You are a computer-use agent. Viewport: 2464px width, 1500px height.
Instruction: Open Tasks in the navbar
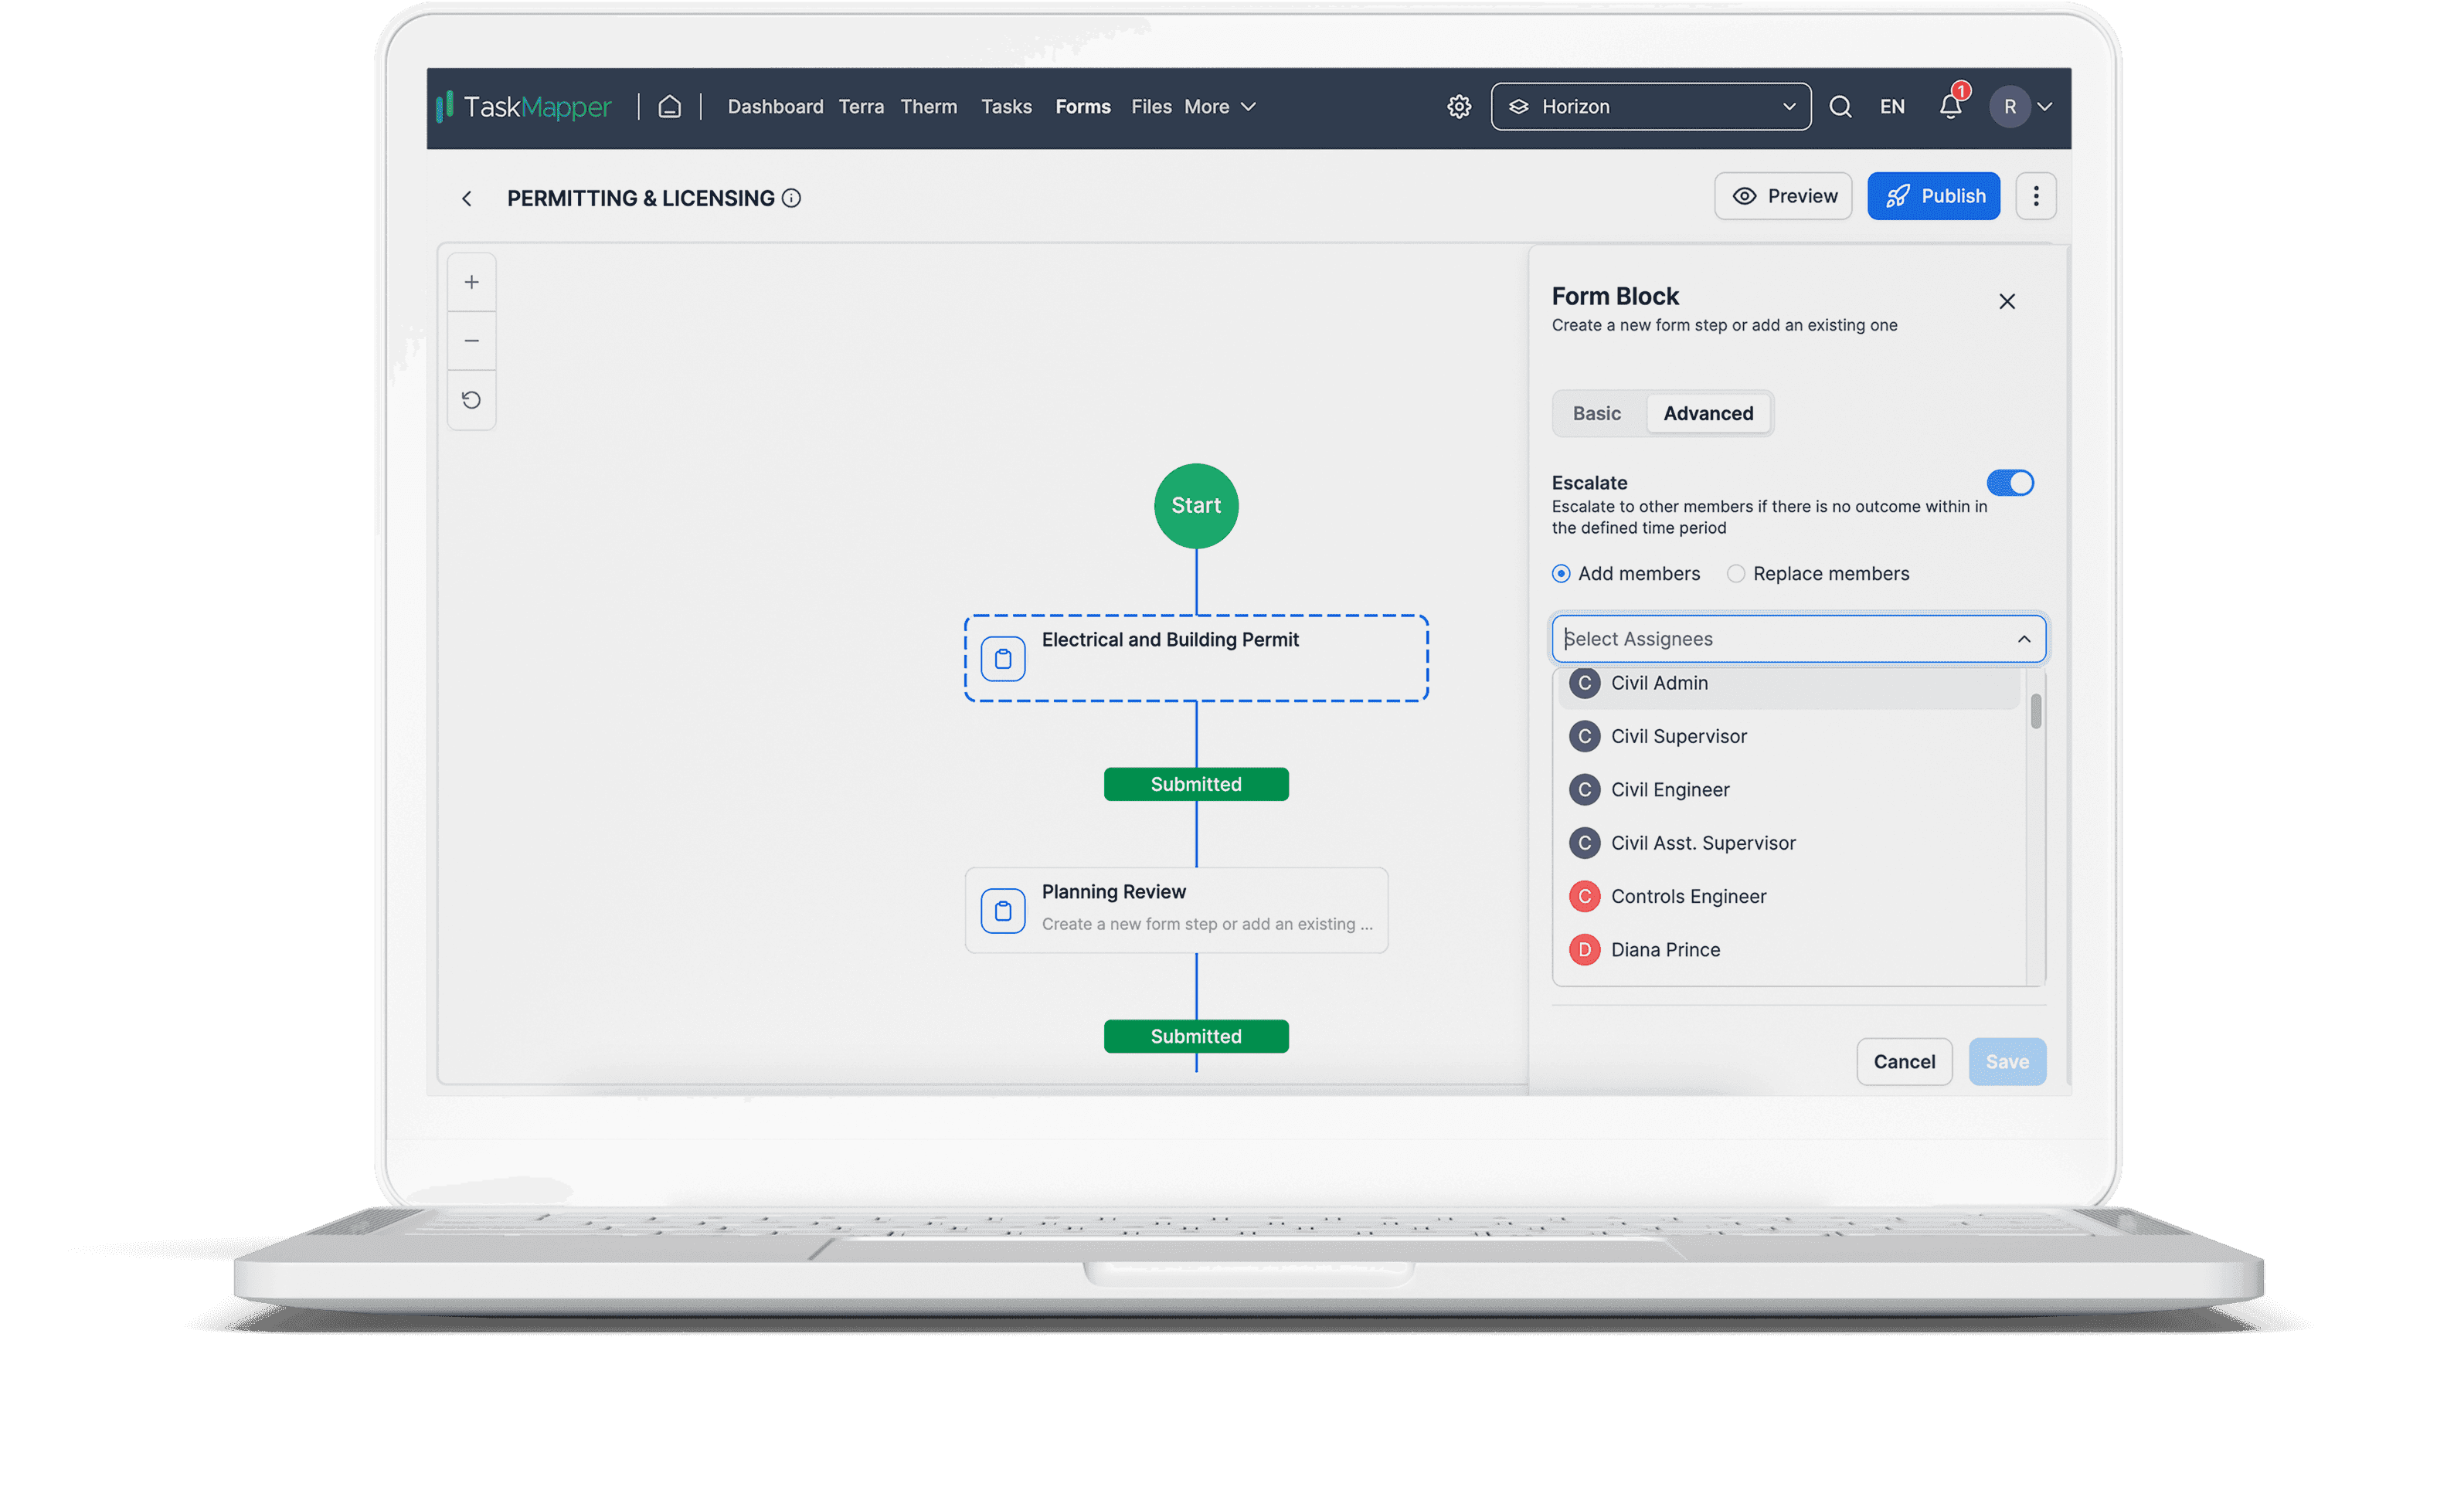tap(1006, 107)
